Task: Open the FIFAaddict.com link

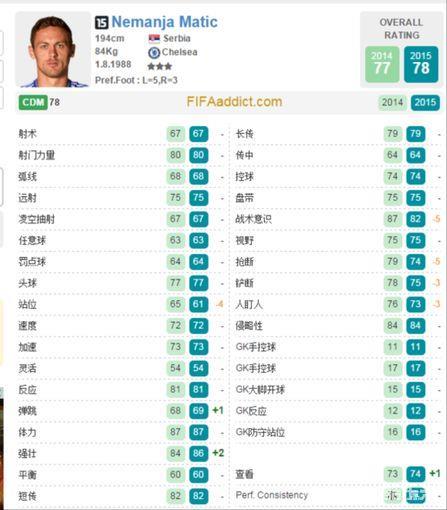Action: [x=234, y=102]
